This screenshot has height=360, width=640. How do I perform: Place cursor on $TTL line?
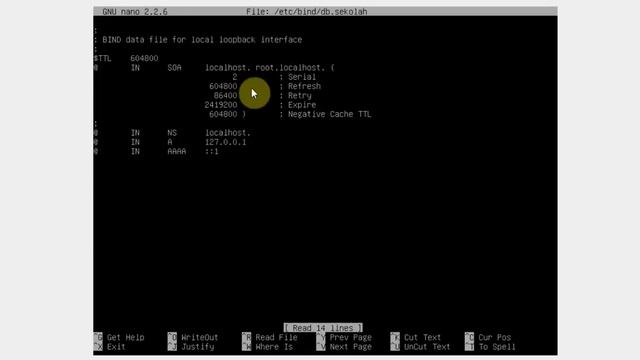point(126,58)
